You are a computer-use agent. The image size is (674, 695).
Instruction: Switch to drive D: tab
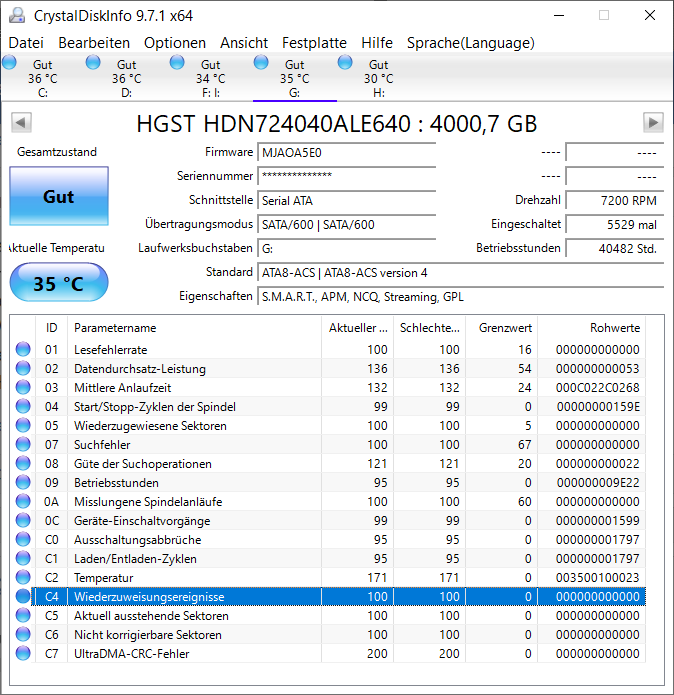[x=126, y=78]
